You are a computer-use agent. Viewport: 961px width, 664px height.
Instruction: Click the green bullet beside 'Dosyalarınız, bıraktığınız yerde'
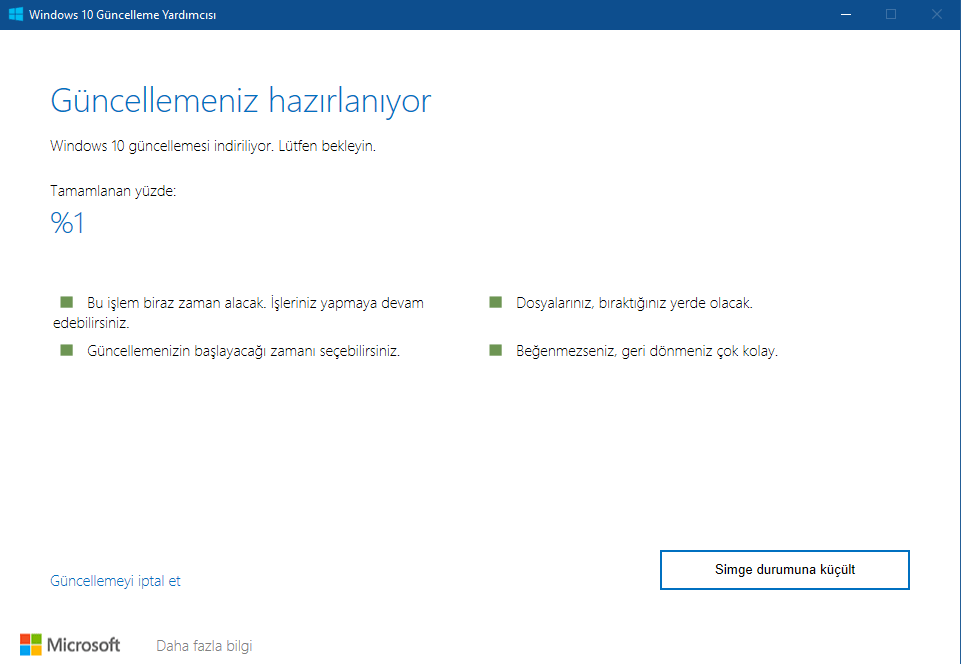pos(495,302)
